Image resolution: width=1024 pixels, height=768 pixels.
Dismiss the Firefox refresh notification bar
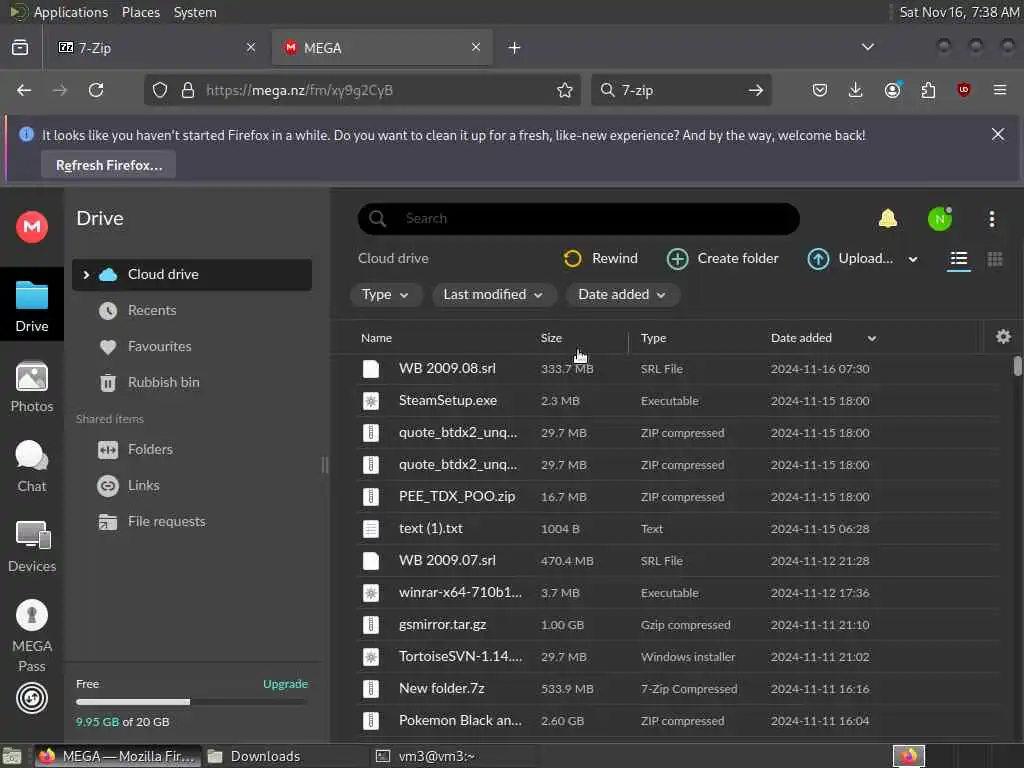(x=997, y=135)
